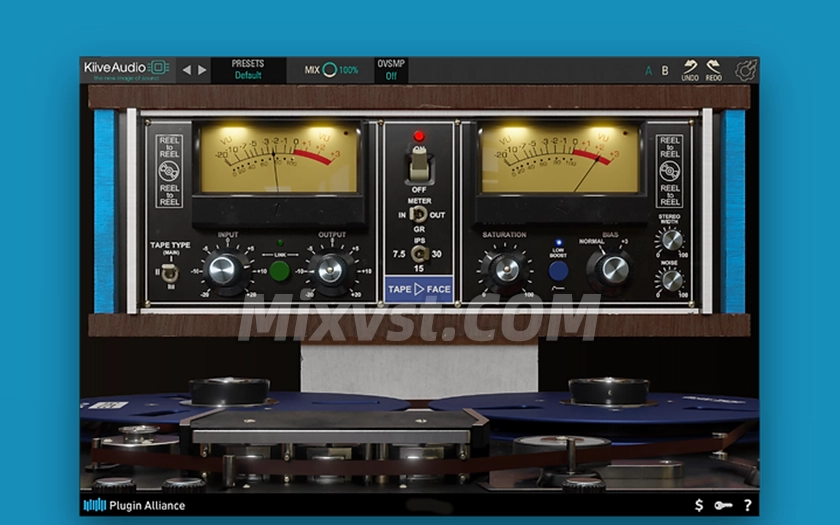Click the red power LED
Viewport: 840px width, 525px height.
(419, 136)
